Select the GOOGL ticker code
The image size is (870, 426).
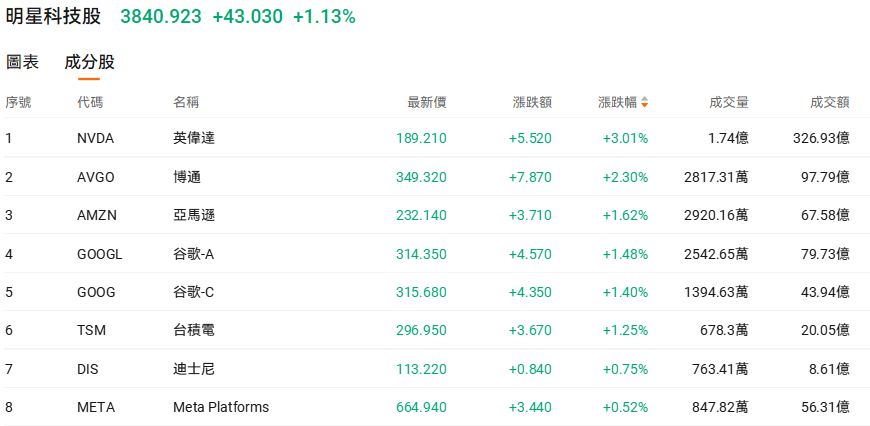click(99, 254)
